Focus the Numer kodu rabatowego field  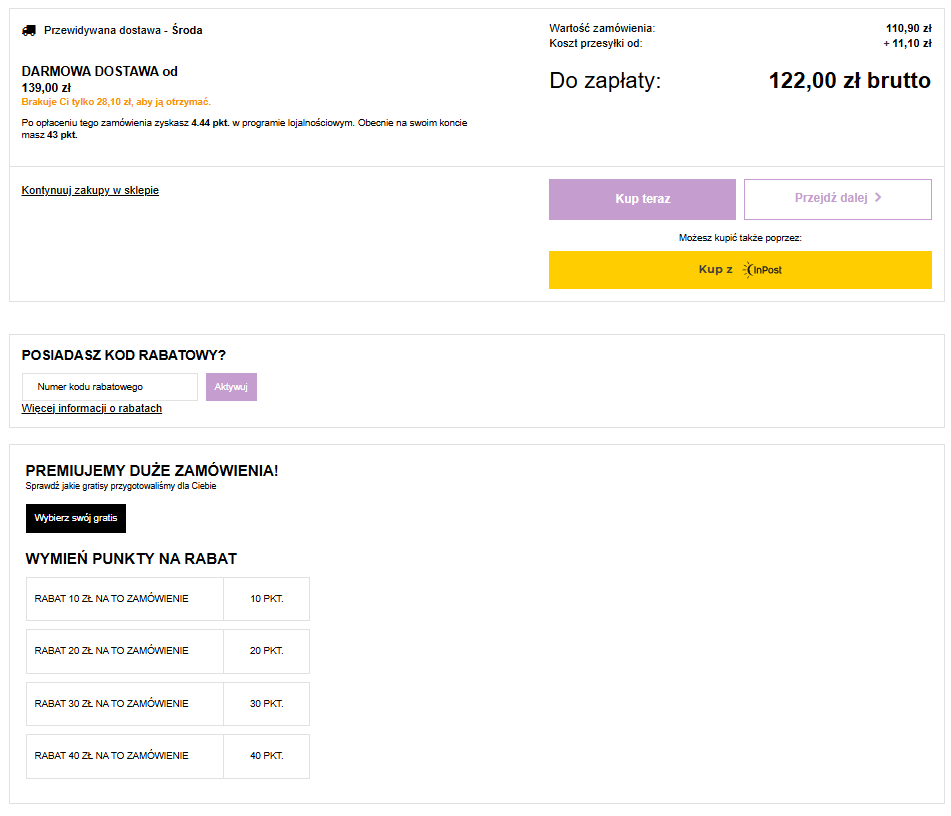(110, 387)
